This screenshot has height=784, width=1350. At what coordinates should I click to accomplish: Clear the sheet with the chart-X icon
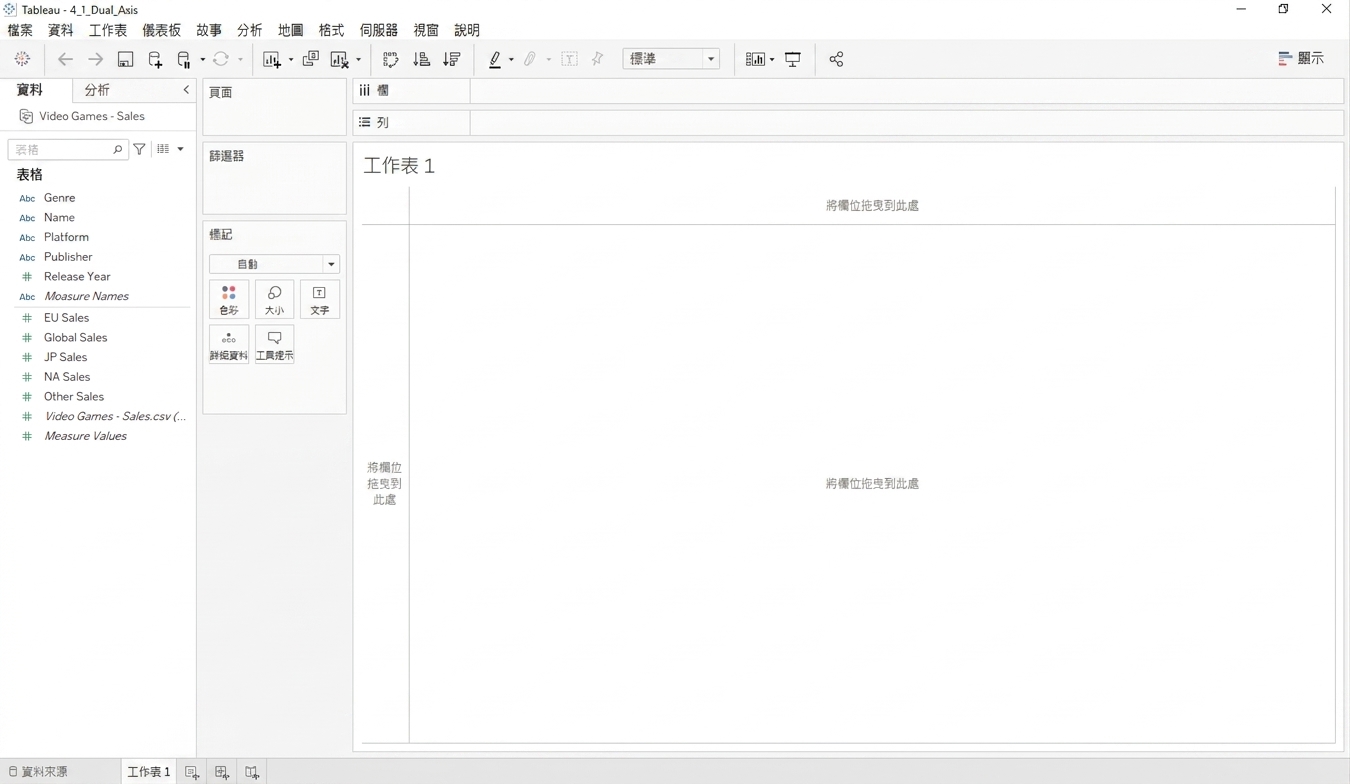(340, 60)
